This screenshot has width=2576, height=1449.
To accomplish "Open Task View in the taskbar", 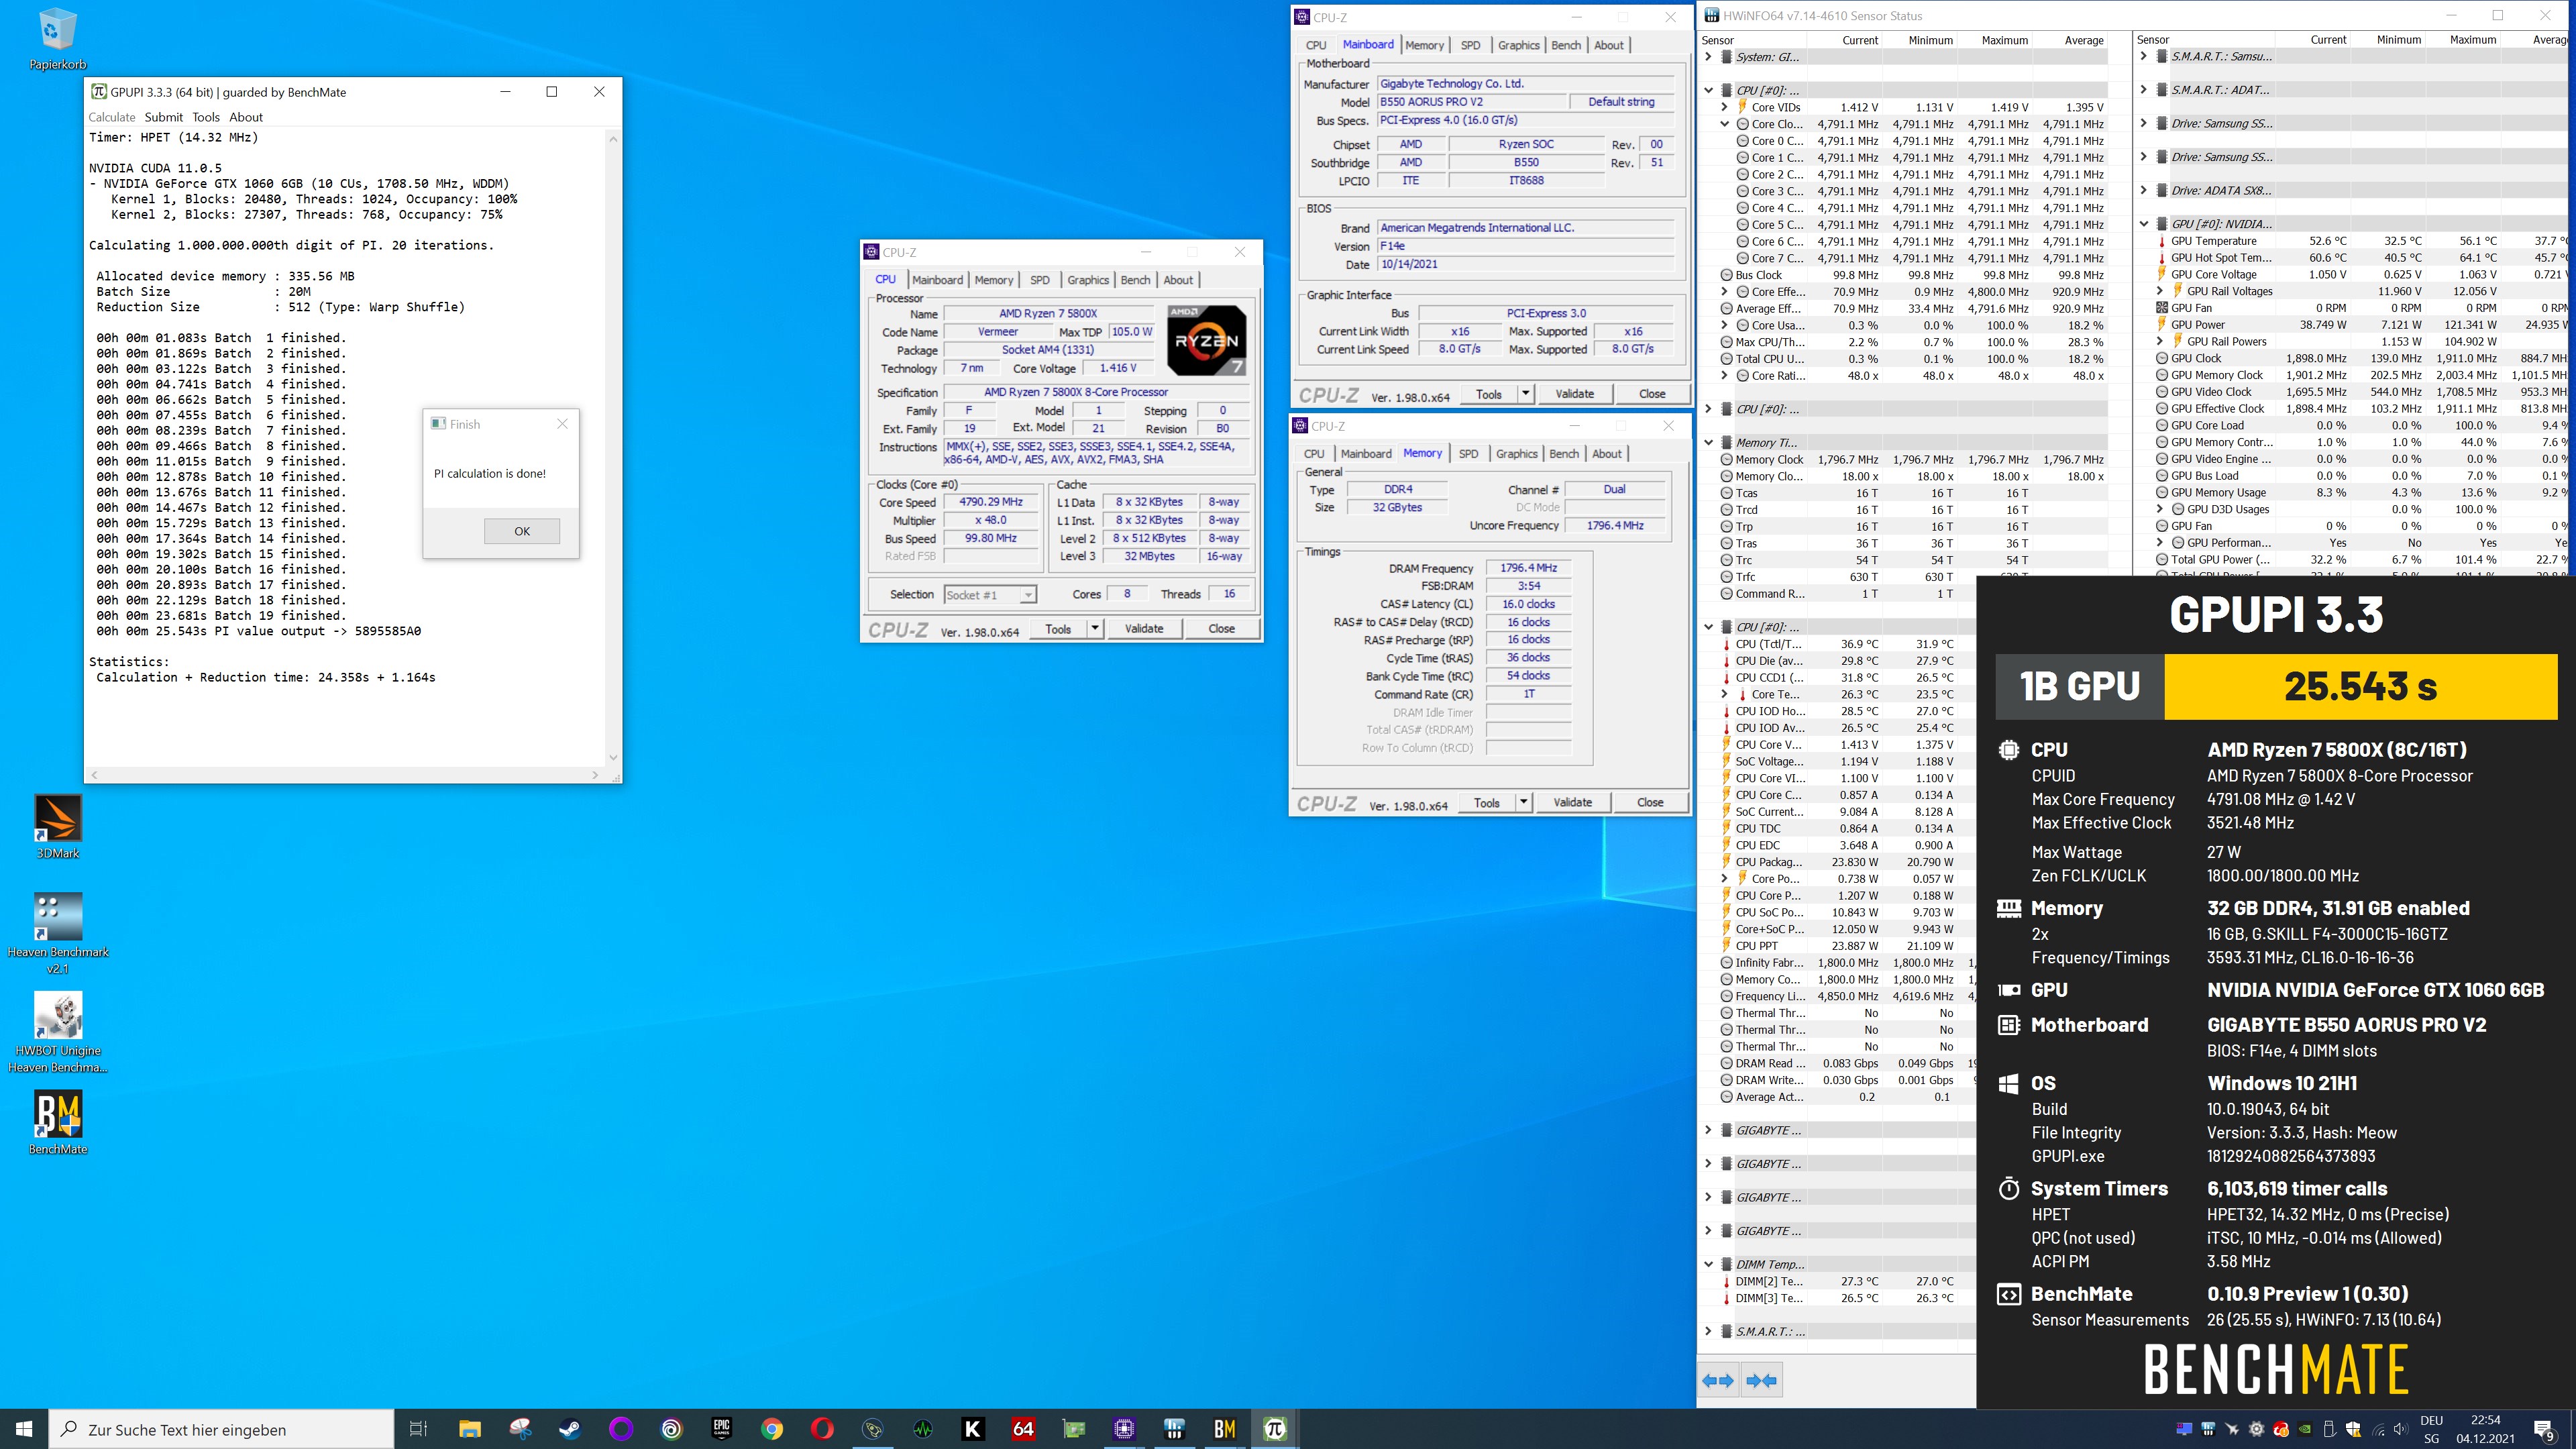I will pyautogui.click(x=419, y=1429).
